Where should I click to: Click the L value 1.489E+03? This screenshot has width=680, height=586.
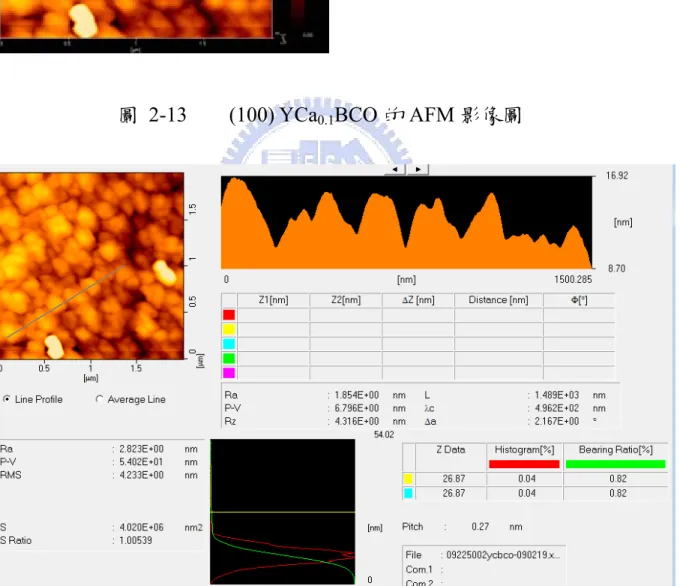556,395
